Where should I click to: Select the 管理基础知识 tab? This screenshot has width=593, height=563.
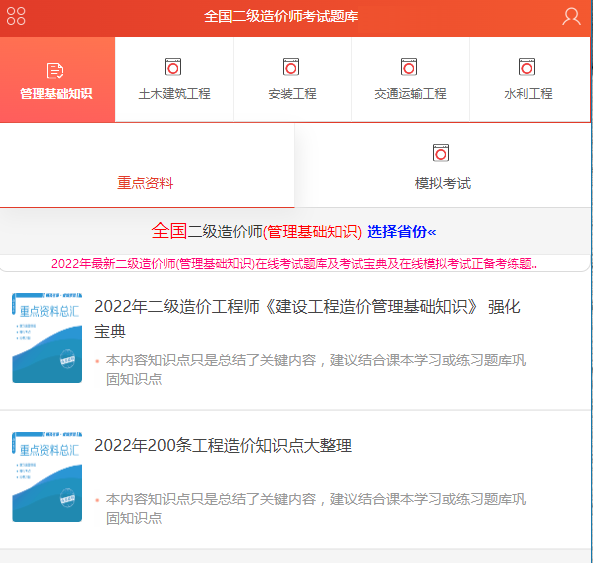(x=57, y=80)
